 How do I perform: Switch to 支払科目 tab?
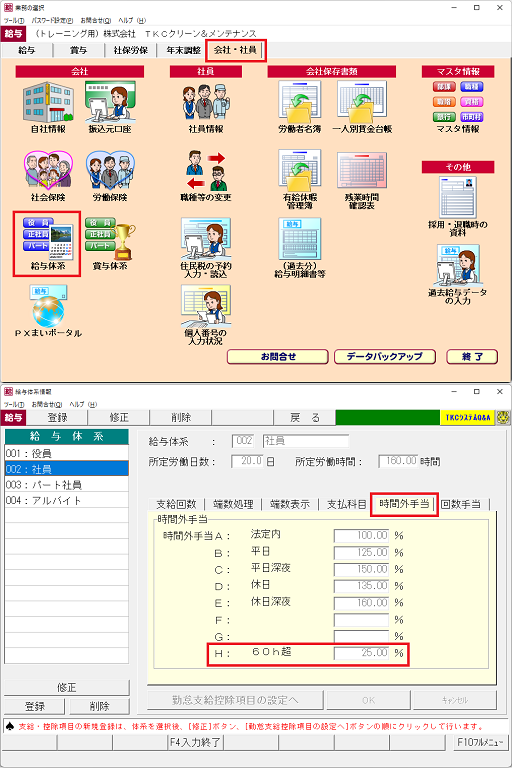tap(346, 504)
